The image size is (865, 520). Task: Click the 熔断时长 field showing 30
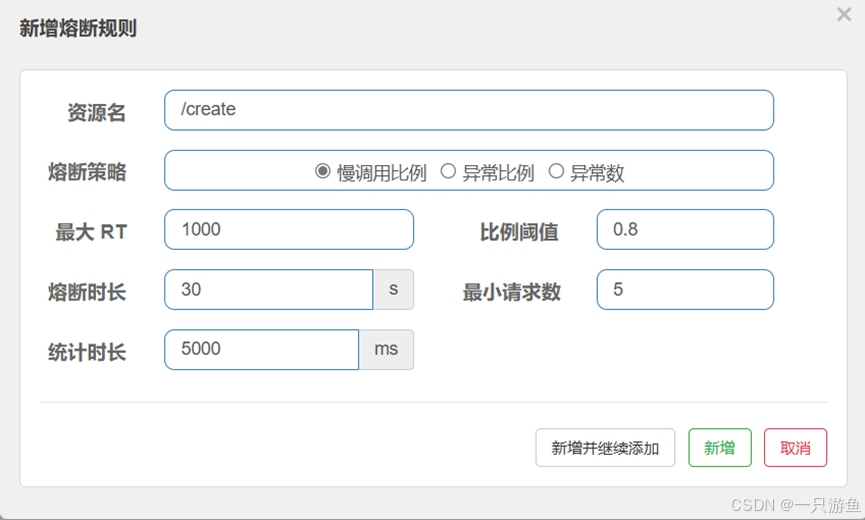coord(269,290)
